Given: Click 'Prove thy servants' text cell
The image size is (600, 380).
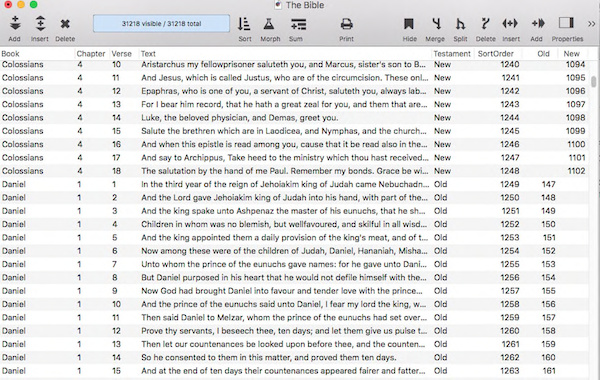Looking at the screenshot, I should (x=285, y=331).
